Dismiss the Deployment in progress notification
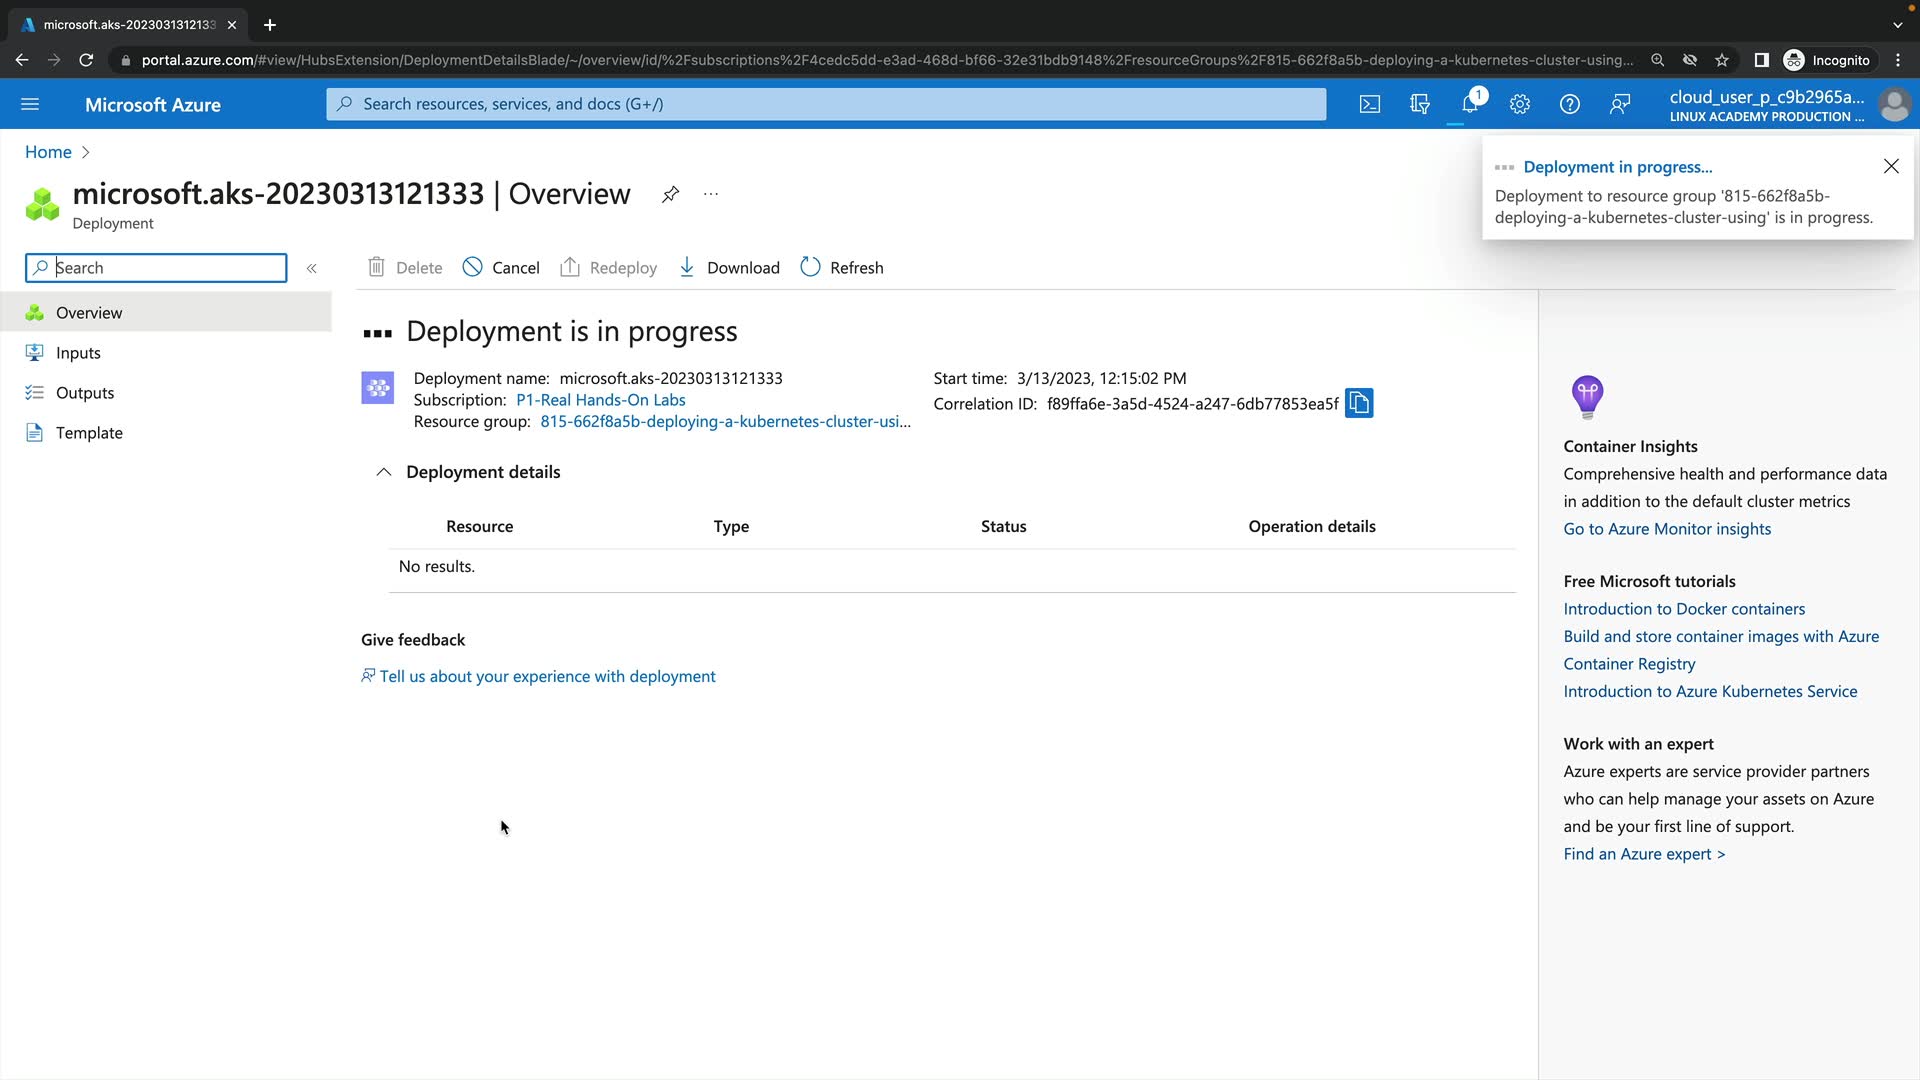 click(1891, 166)
